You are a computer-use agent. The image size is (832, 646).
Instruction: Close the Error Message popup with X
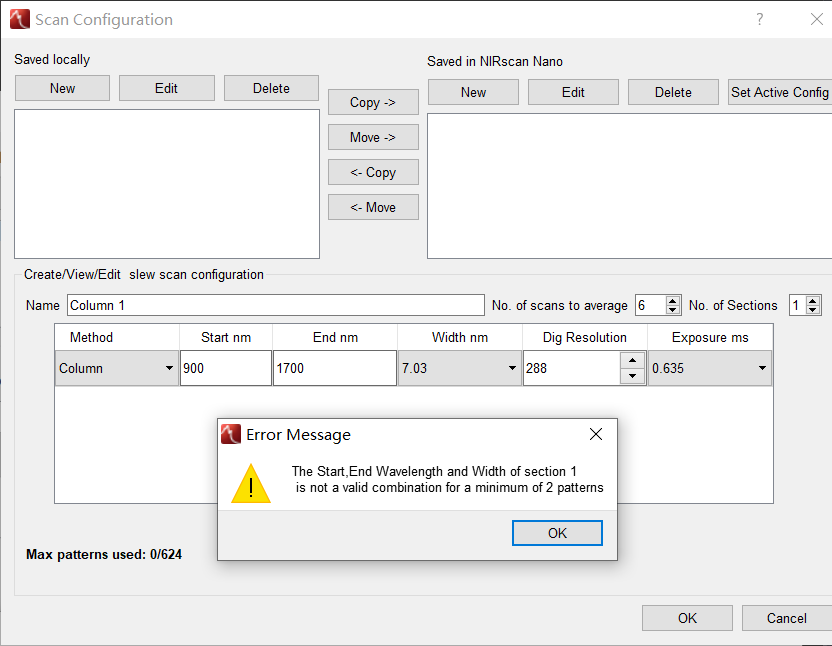(x=596, y=434)
